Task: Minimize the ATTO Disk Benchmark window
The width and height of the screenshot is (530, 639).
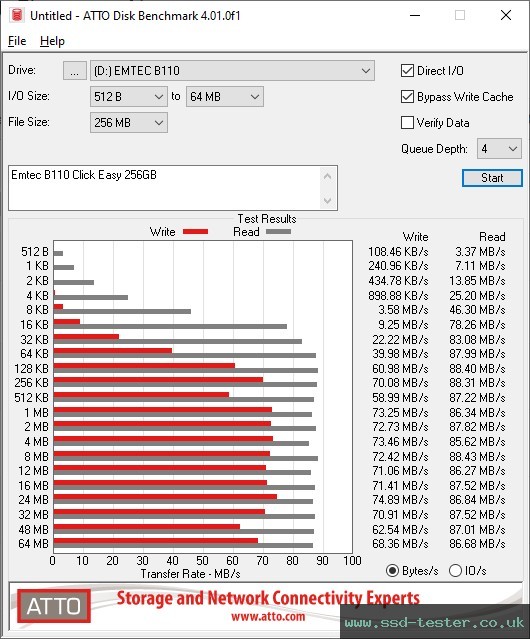Action: [415, 15]
